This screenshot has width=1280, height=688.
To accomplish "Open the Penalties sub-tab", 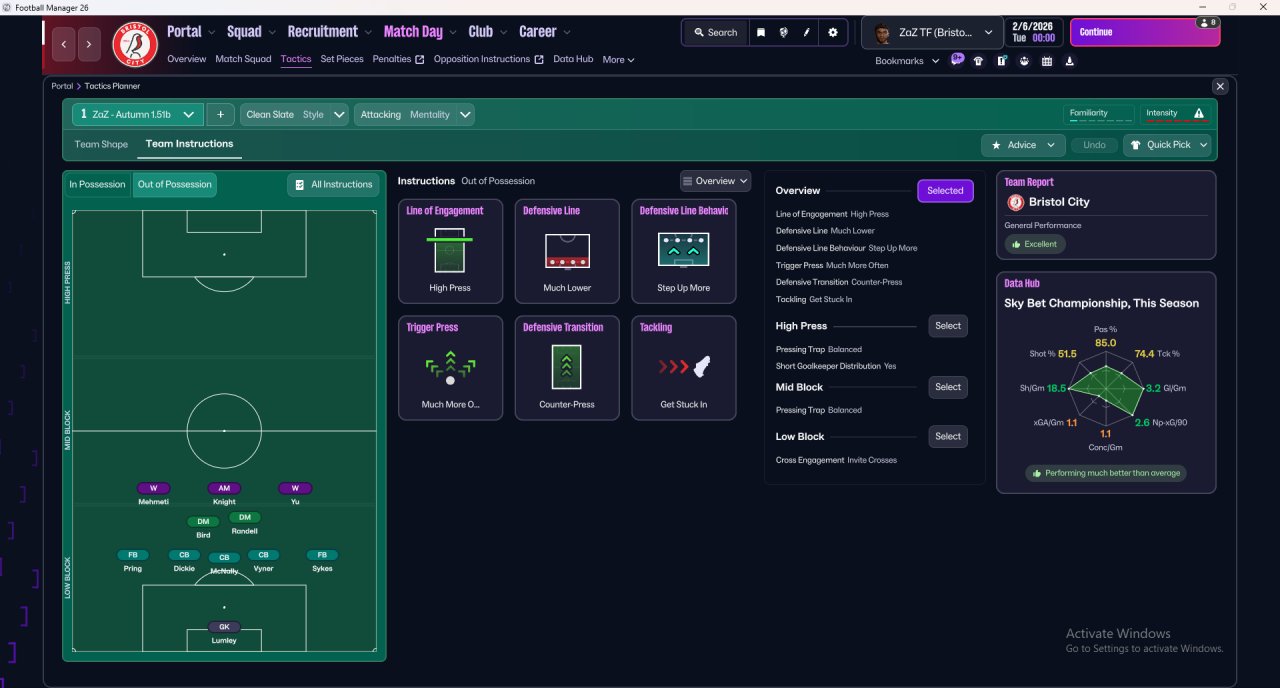I will 398,59.
